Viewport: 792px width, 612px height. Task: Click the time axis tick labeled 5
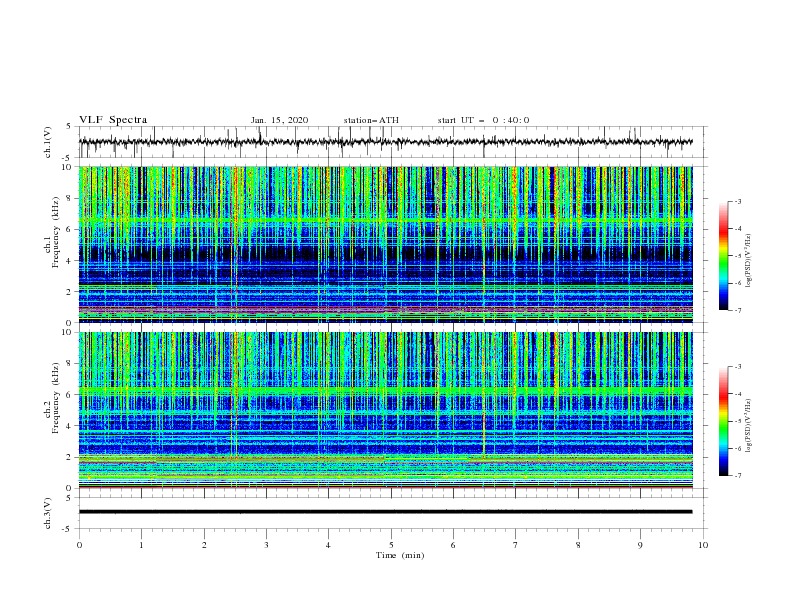tap(391, 545)
